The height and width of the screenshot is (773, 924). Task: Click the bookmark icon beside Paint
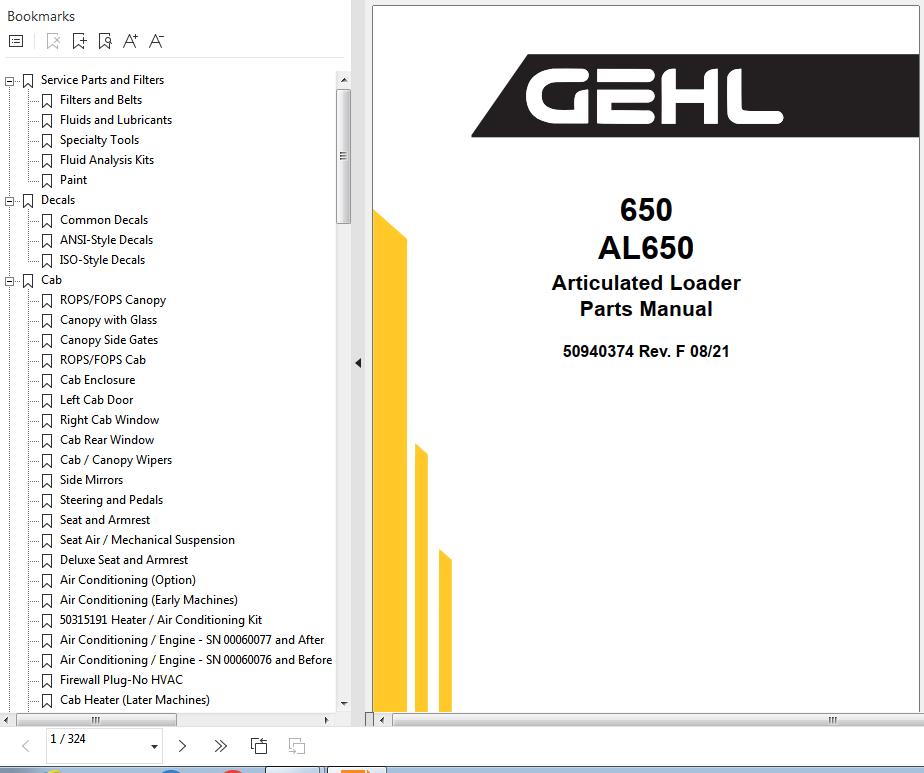pyautogui.click(x=47, y=181)
